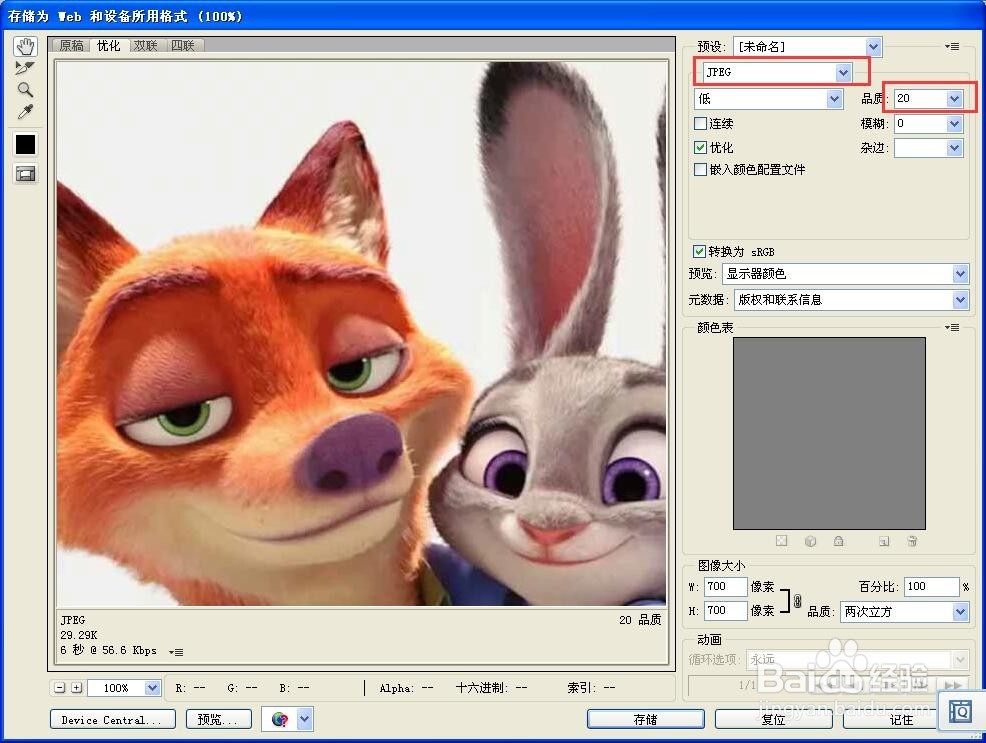The image size is (986, 743).
Task: Toggle the 转换为 sRGB checkbox
Action: [699, 251]
